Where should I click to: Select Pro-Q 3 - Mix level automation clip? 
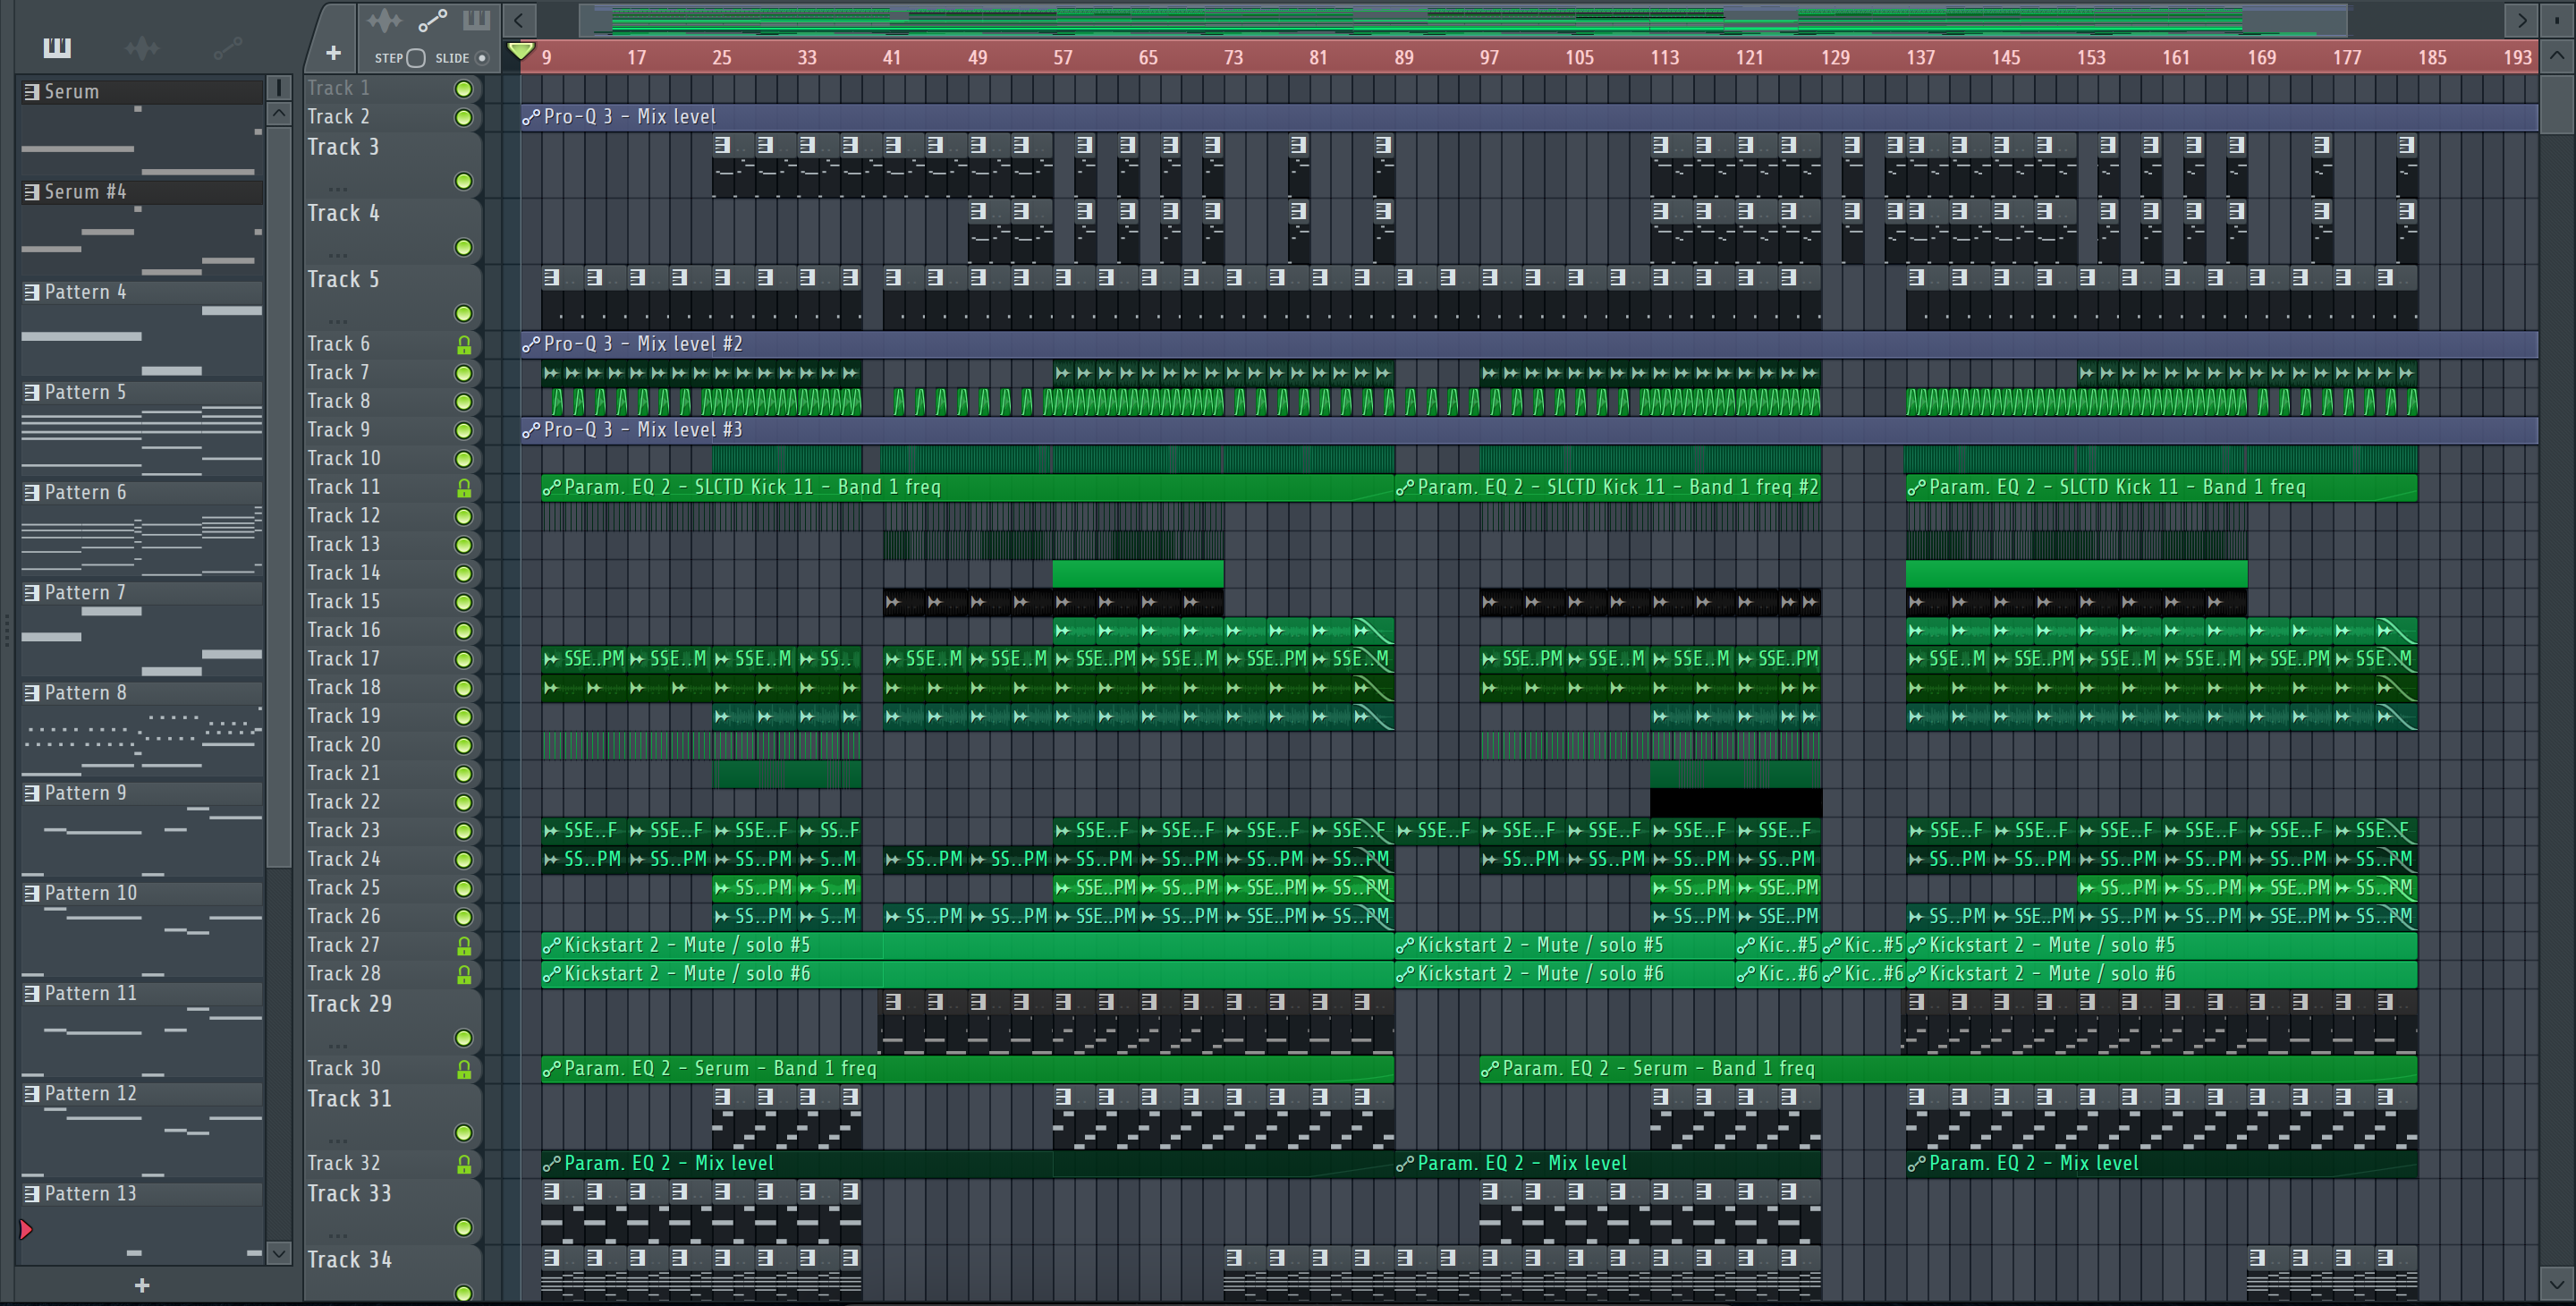[1529, 118]
